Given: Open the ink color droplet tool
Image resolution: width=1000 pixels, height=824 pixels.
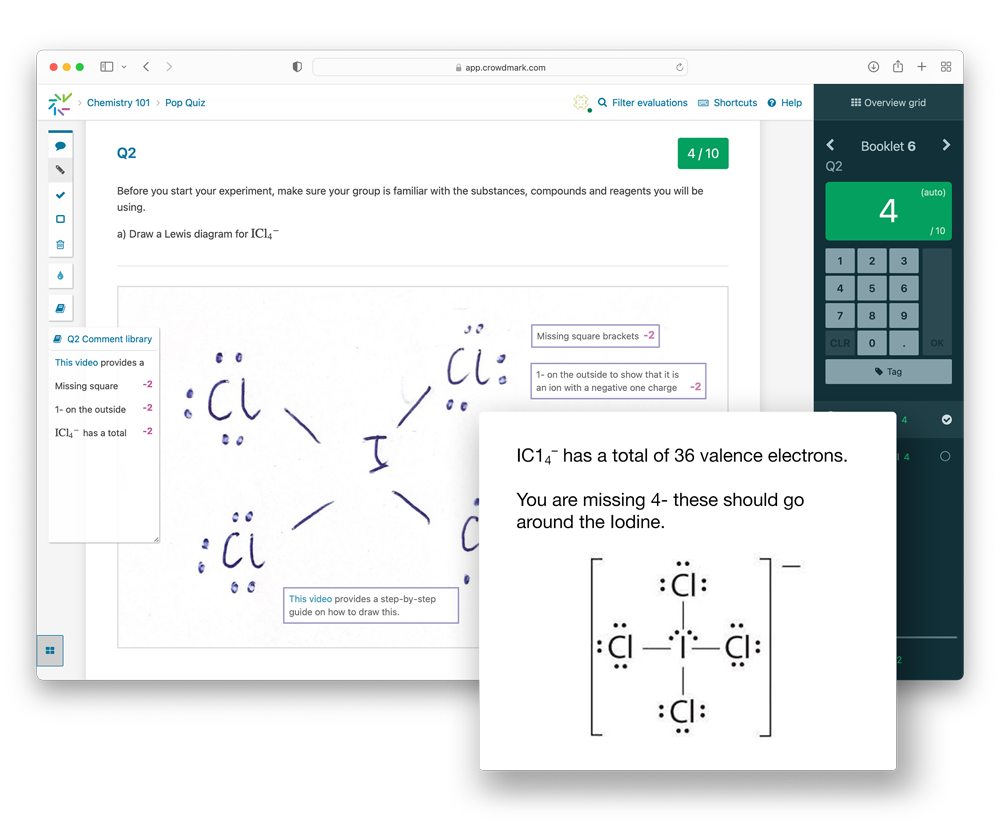Looking at the screenshot, I should [60, 275].
